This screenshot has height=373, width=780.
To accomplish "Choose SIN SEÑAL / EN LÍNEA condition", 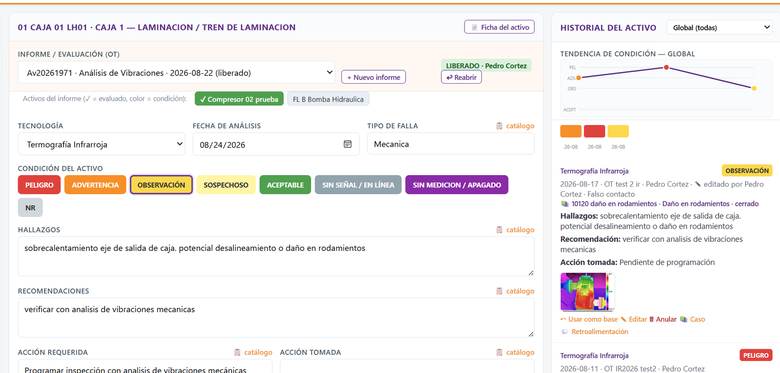I will point(358,185).
